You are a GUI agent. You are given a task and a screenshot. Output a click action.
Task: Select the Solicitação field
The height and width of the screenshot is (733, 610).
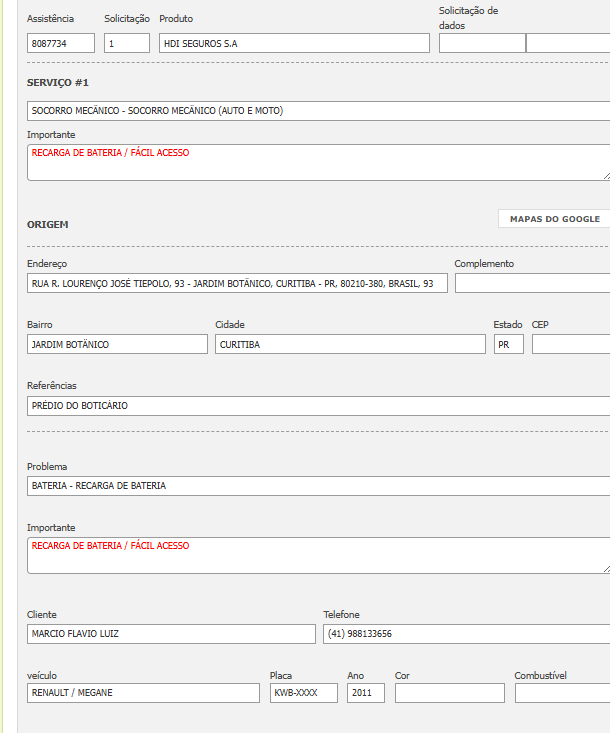pos(127,43)
